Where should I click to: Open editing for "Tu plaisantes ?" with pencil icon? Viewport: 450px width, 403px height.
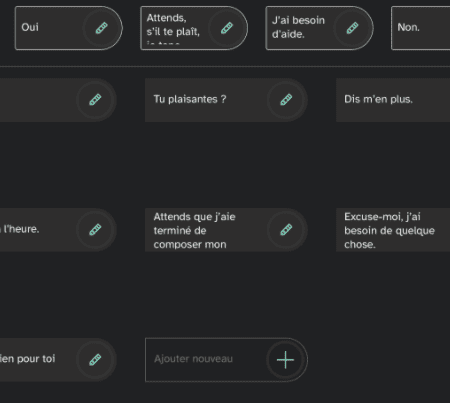coord(286,100)
